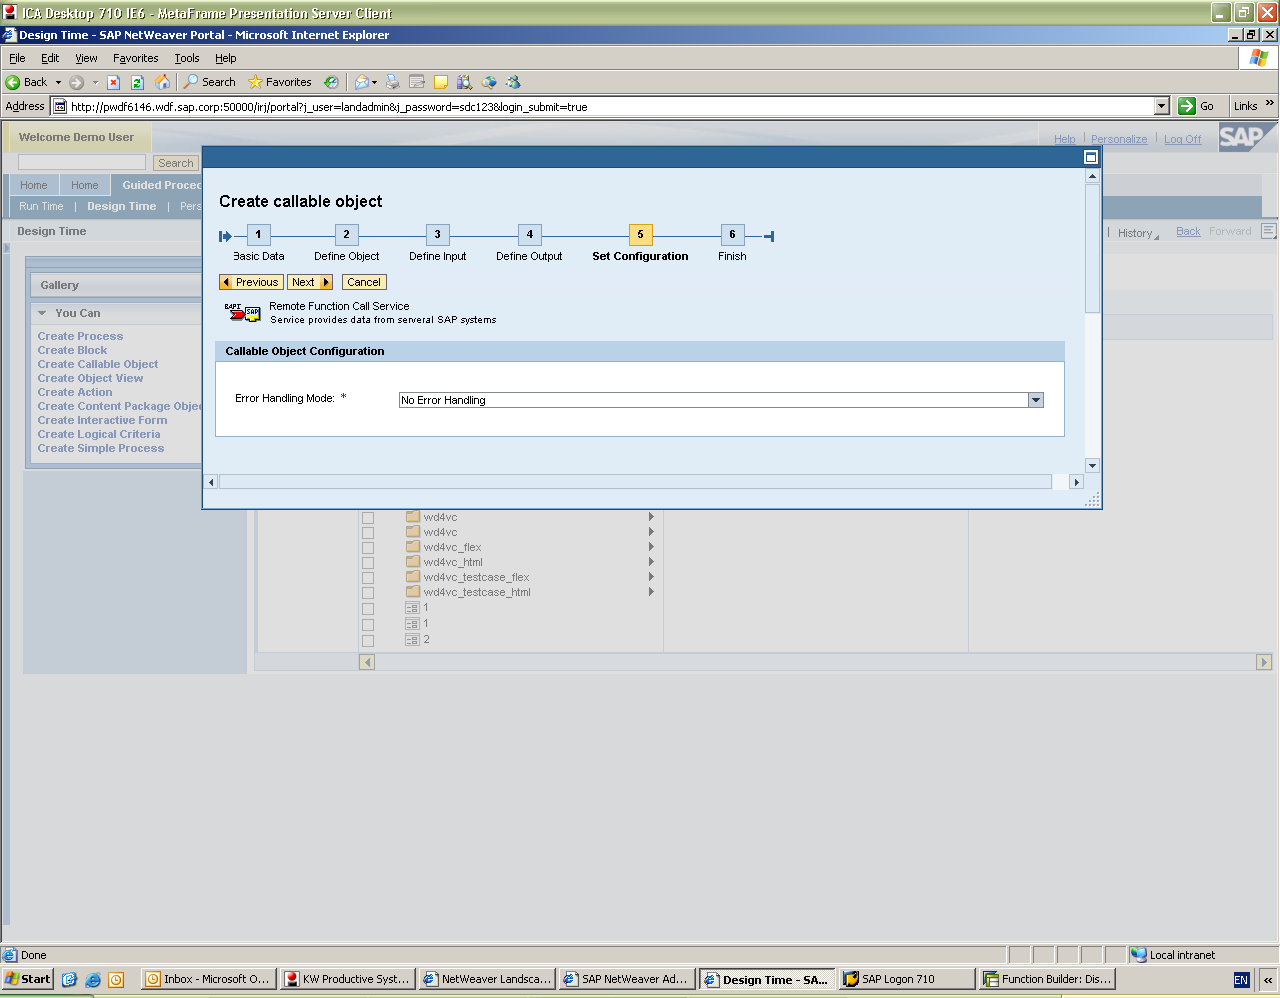The height and width of the screenshot is (998, 1280).
Task: Tick the checkbox for wd4vc_flex
Action: (368, 548)
